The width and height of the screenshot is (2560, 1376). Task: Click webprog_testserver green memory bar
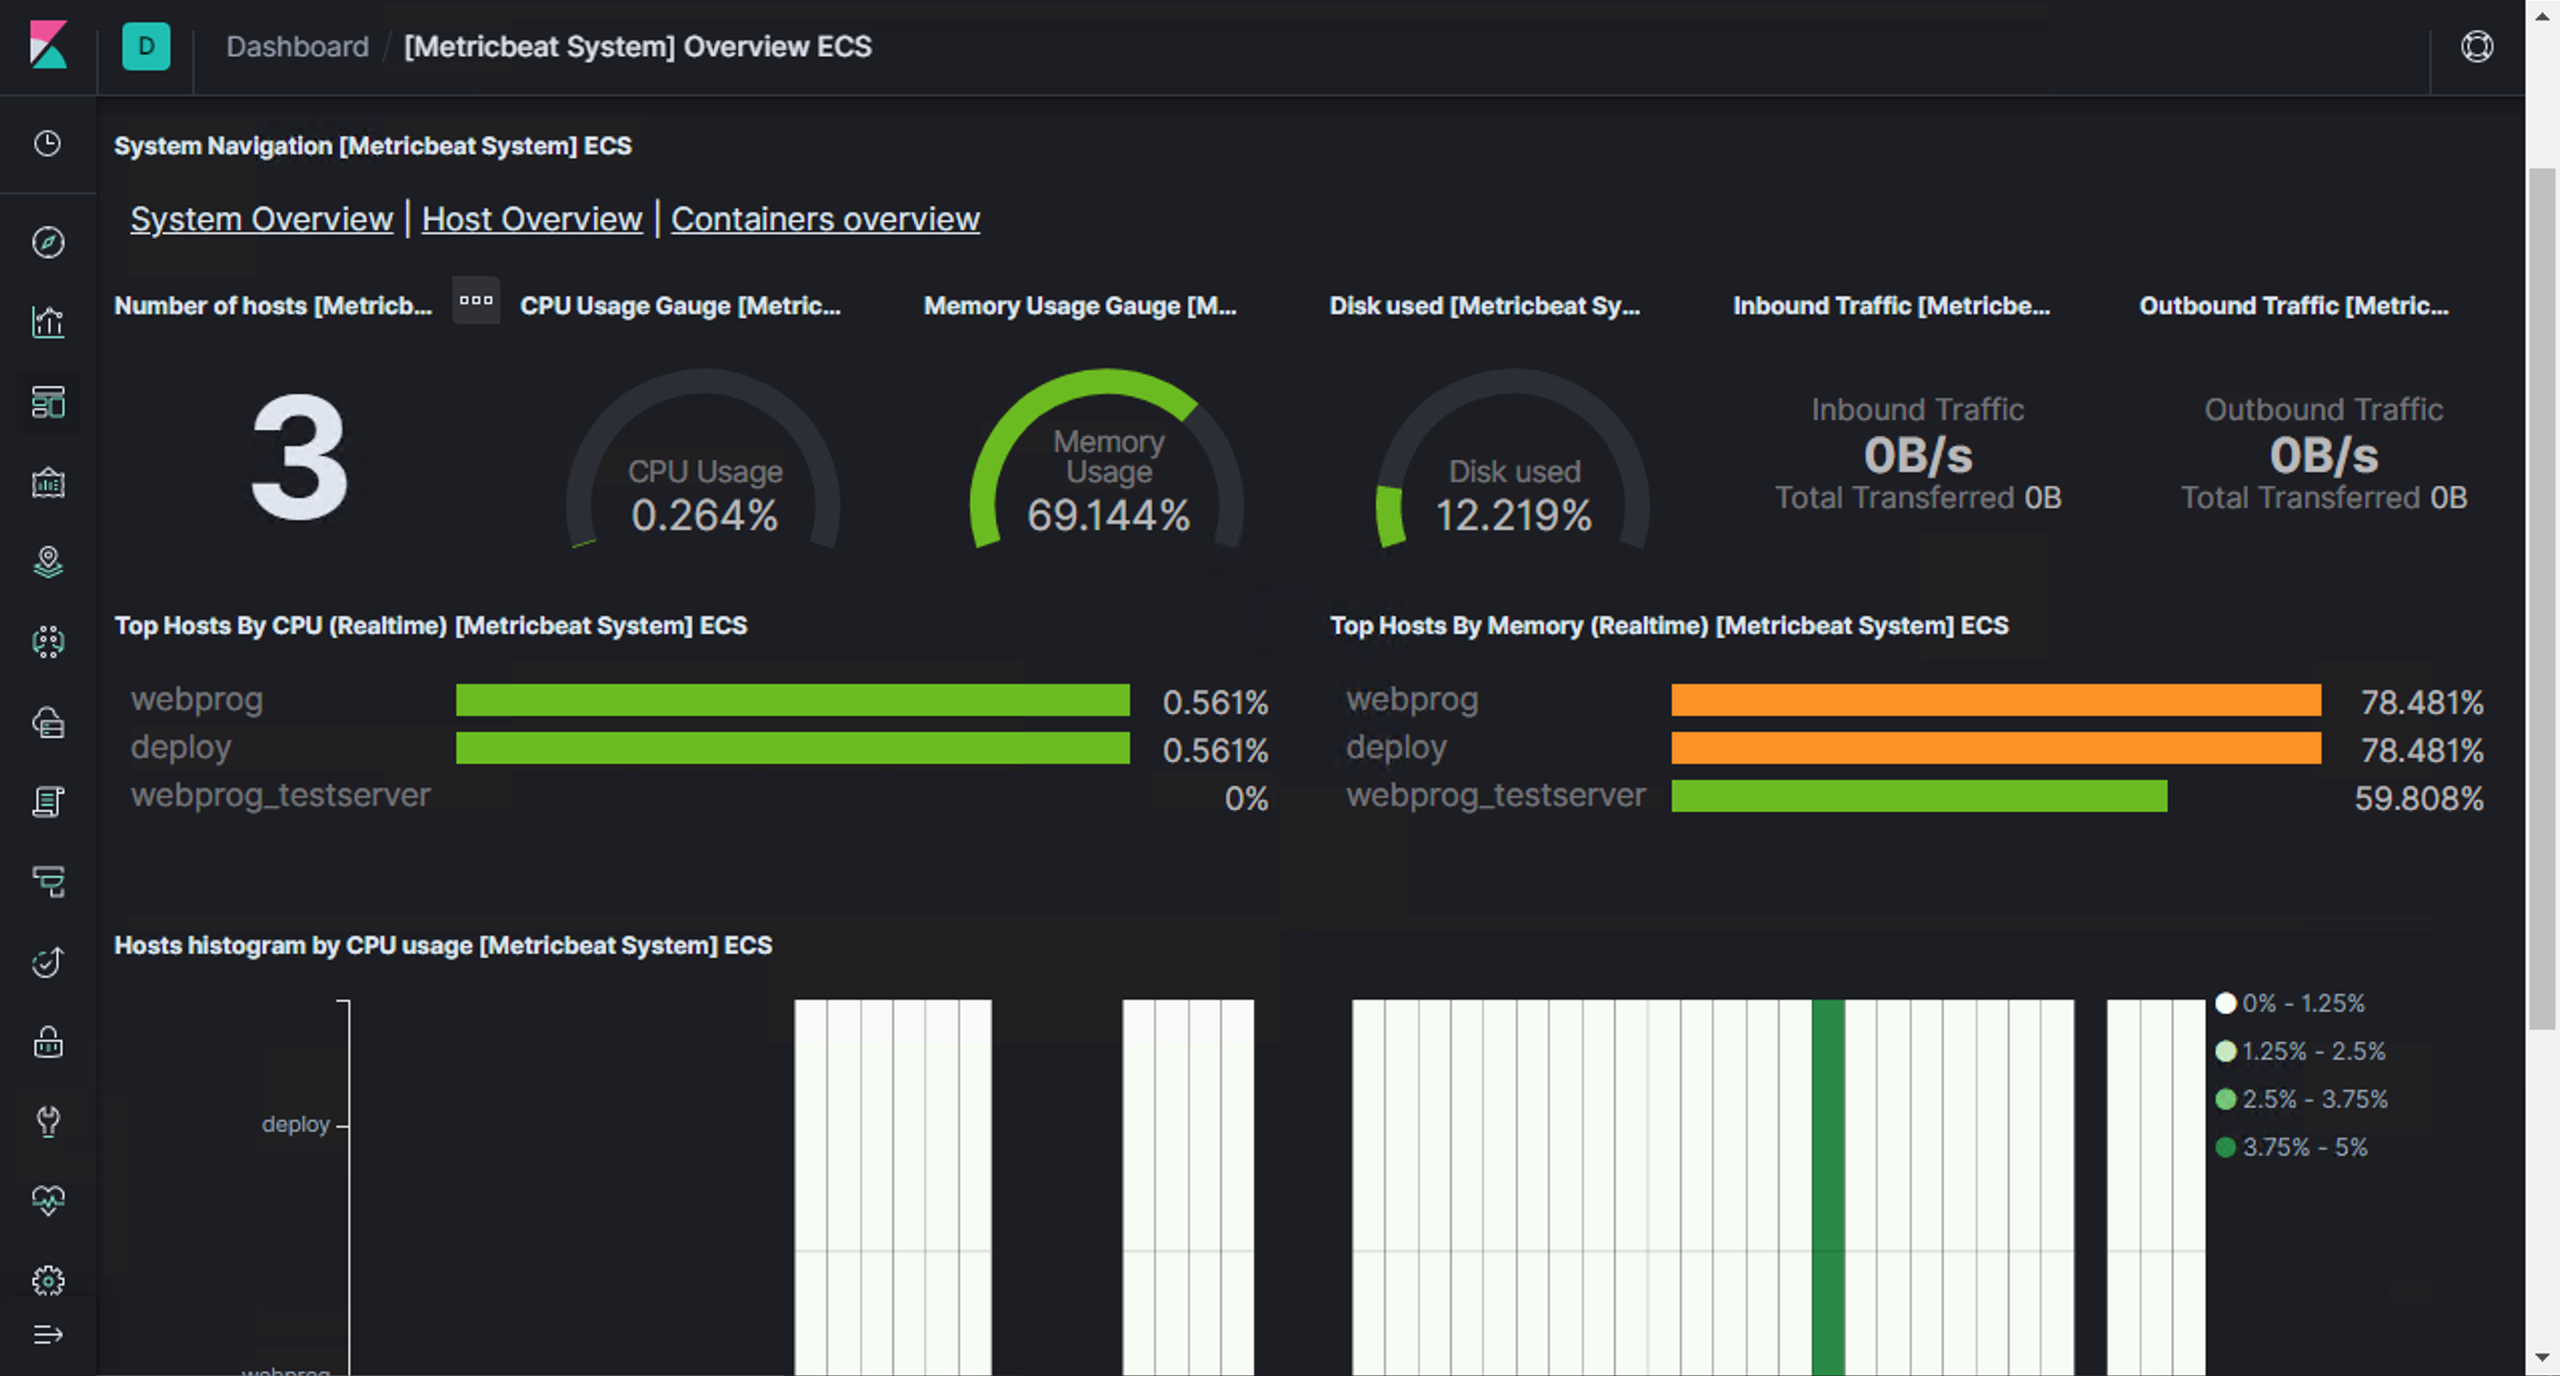(1919, 796)
